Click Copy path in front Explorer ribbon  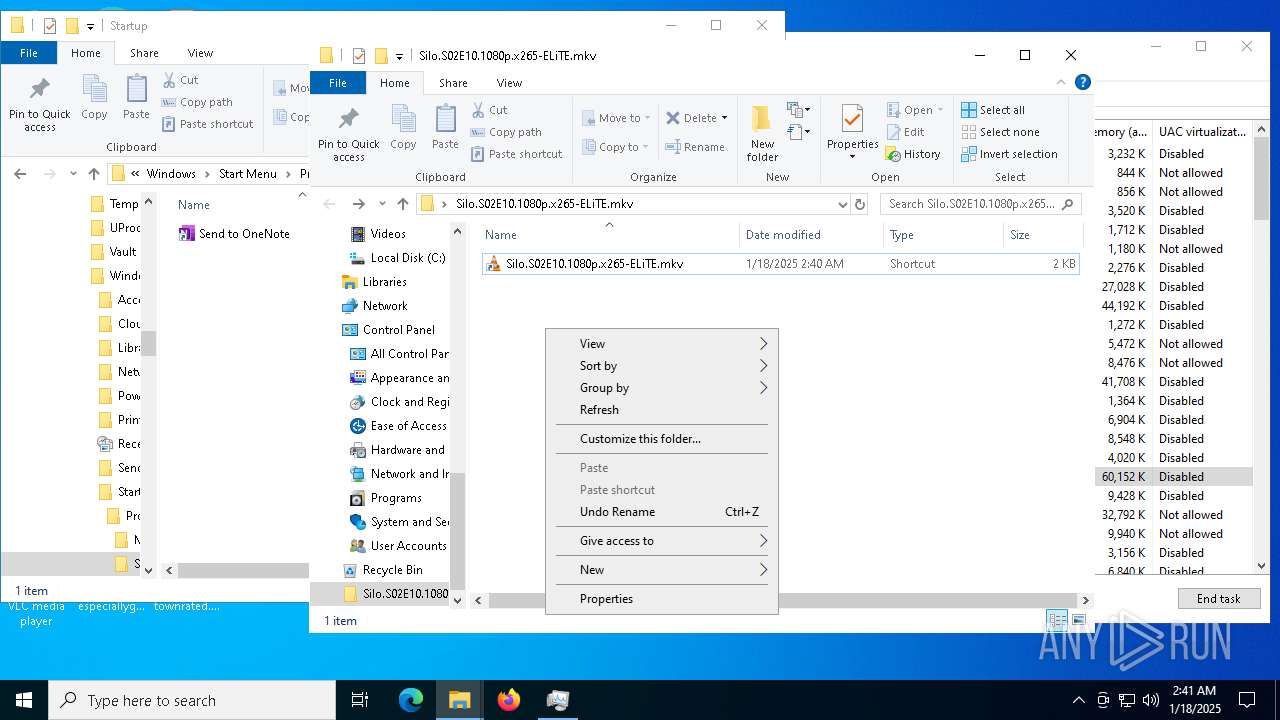click(506, 132)
